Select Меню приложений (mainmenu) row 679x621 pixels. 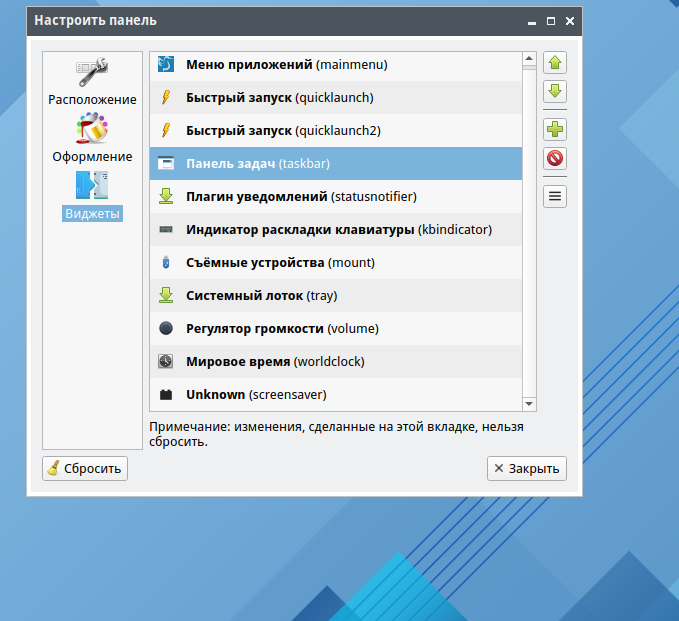pos(336,65)
